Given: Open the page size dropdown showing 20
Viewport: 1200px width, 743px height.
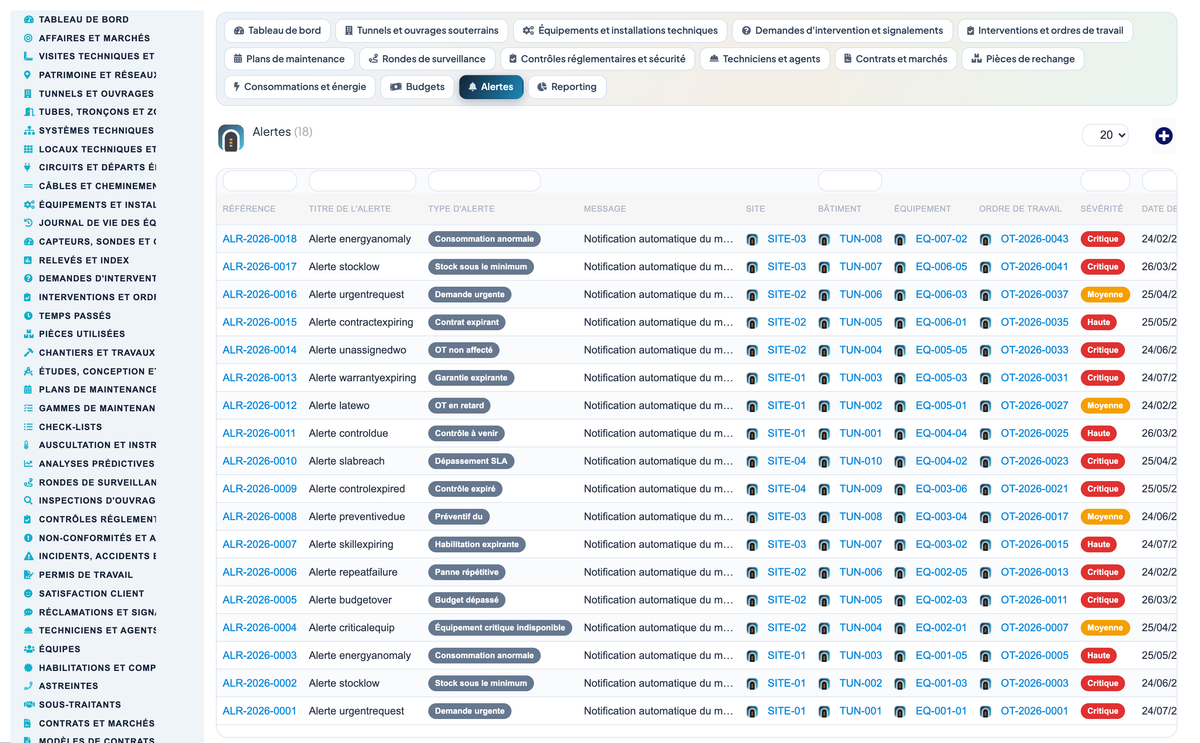Looking at the screenshot, I should point(1105,135).
